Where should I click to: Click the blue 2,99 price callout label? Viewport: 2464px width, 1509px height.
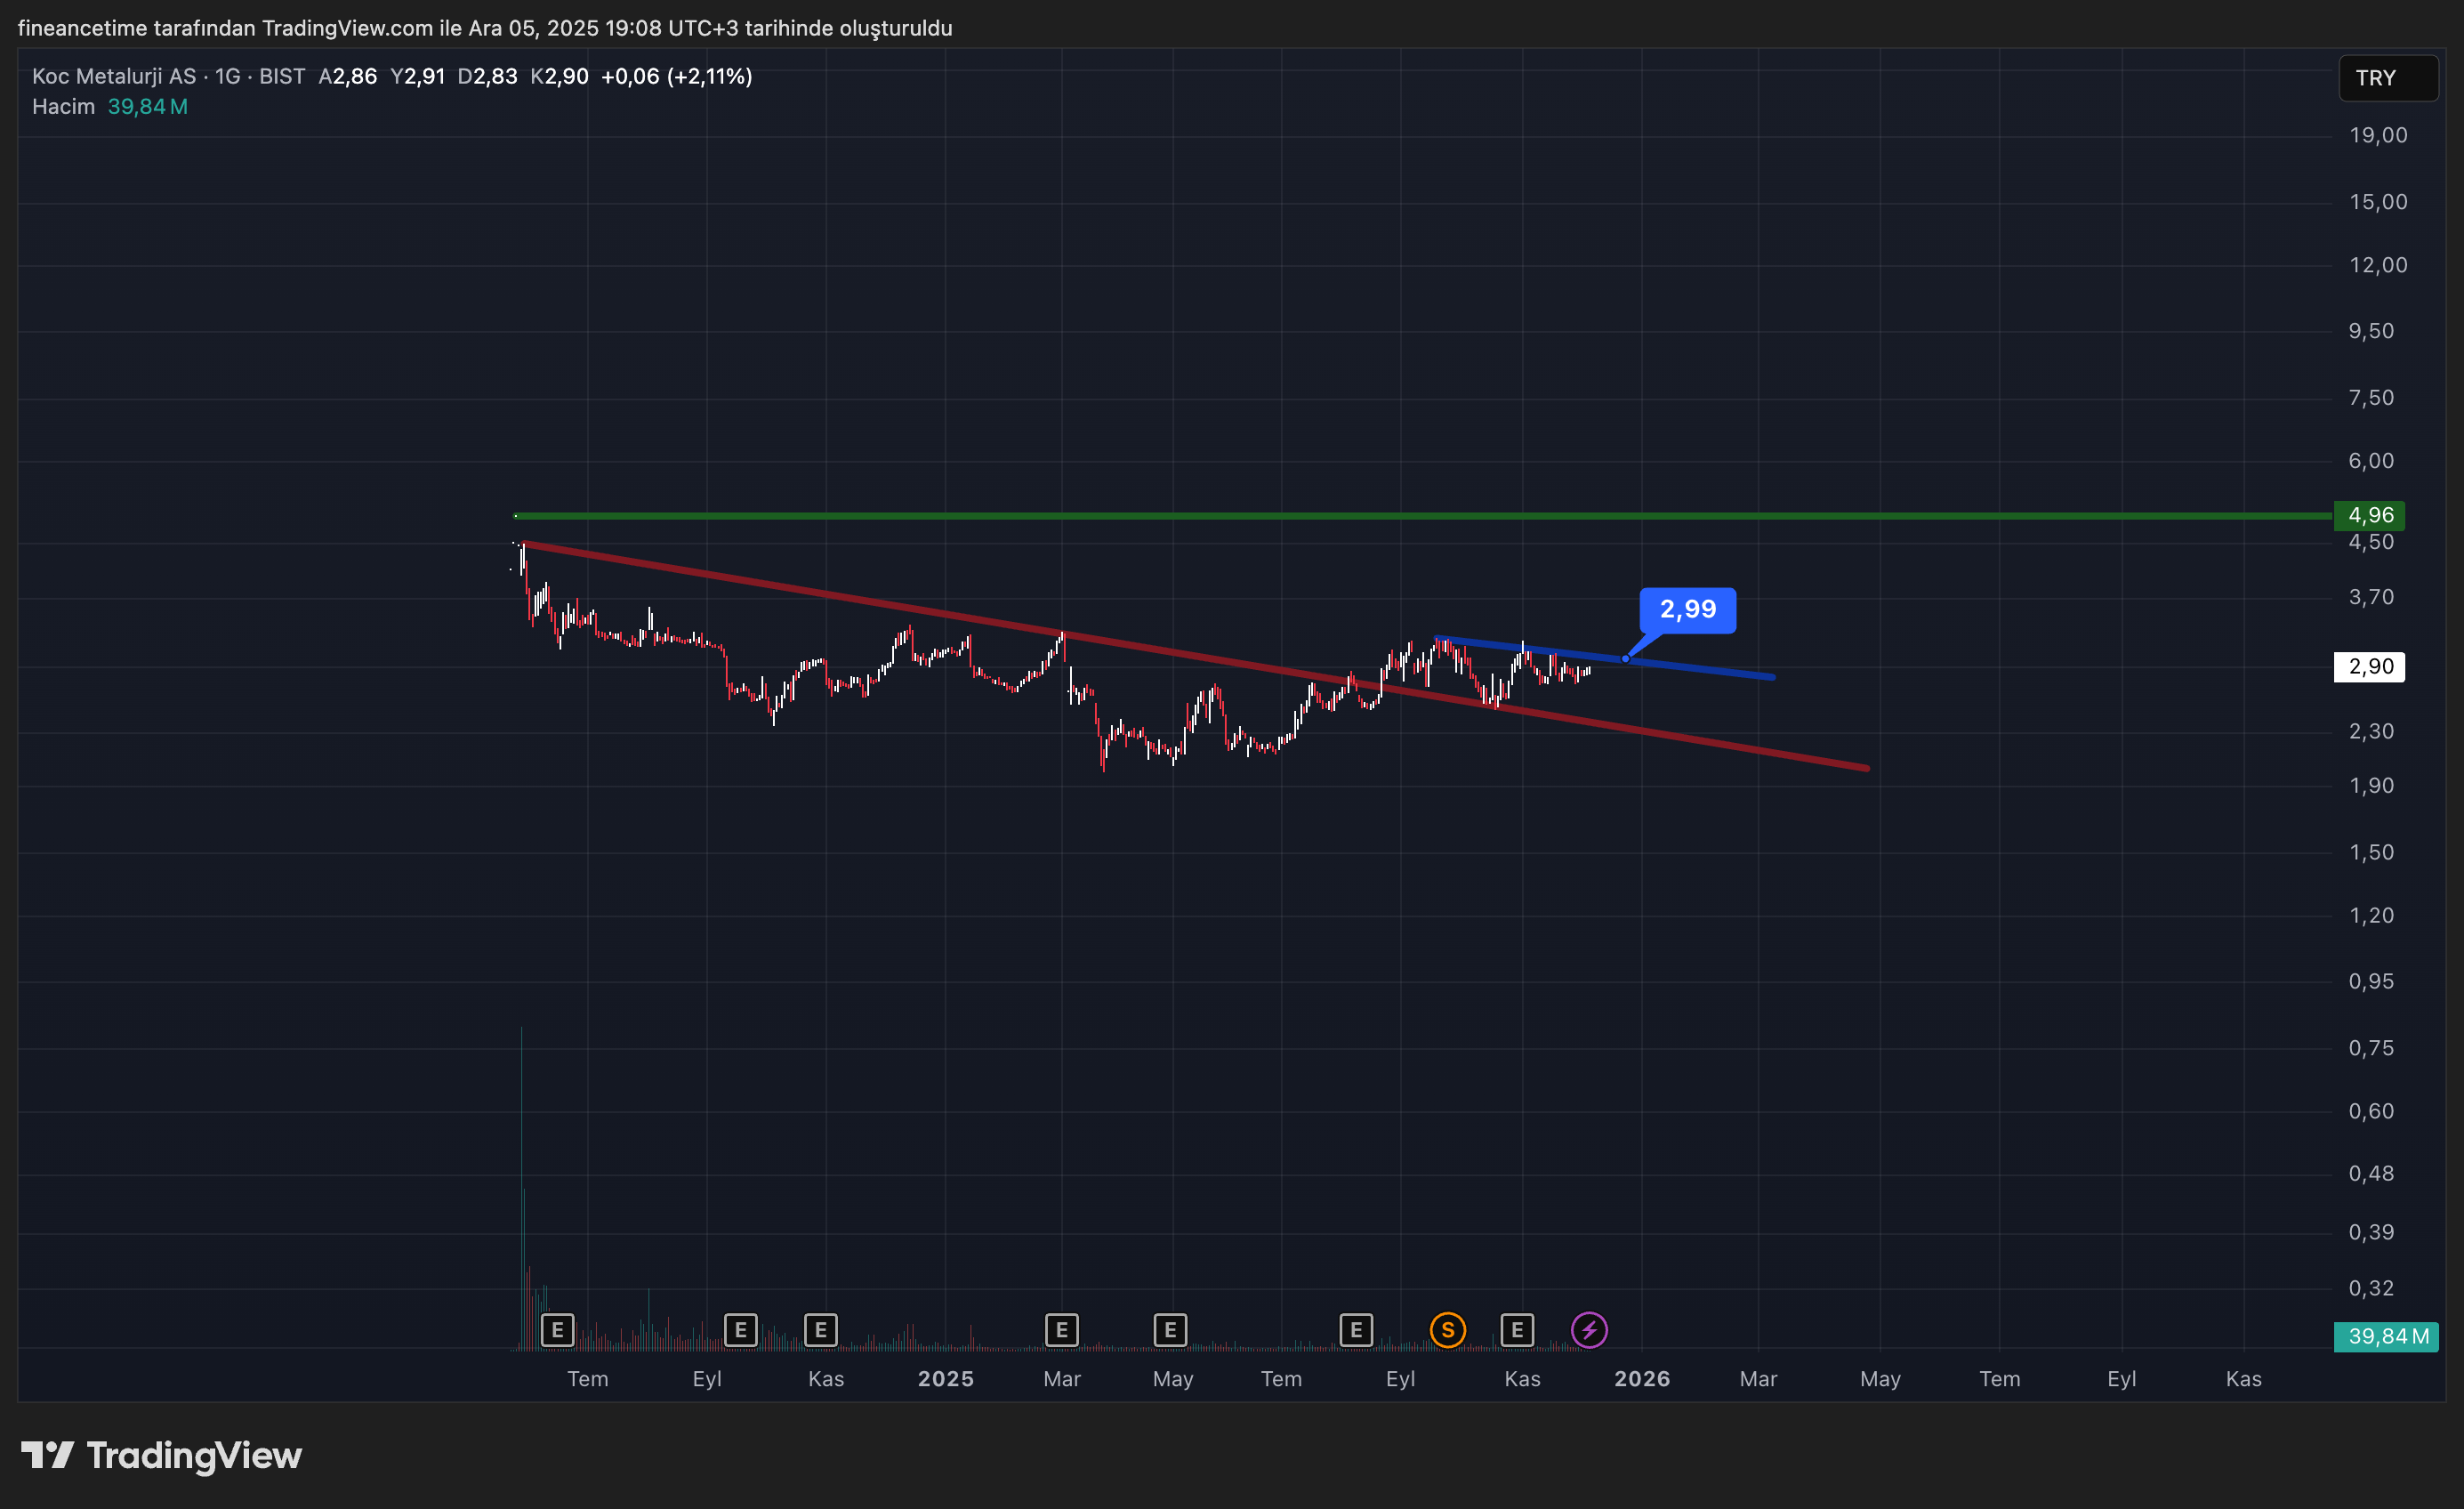pos(1687,609)
